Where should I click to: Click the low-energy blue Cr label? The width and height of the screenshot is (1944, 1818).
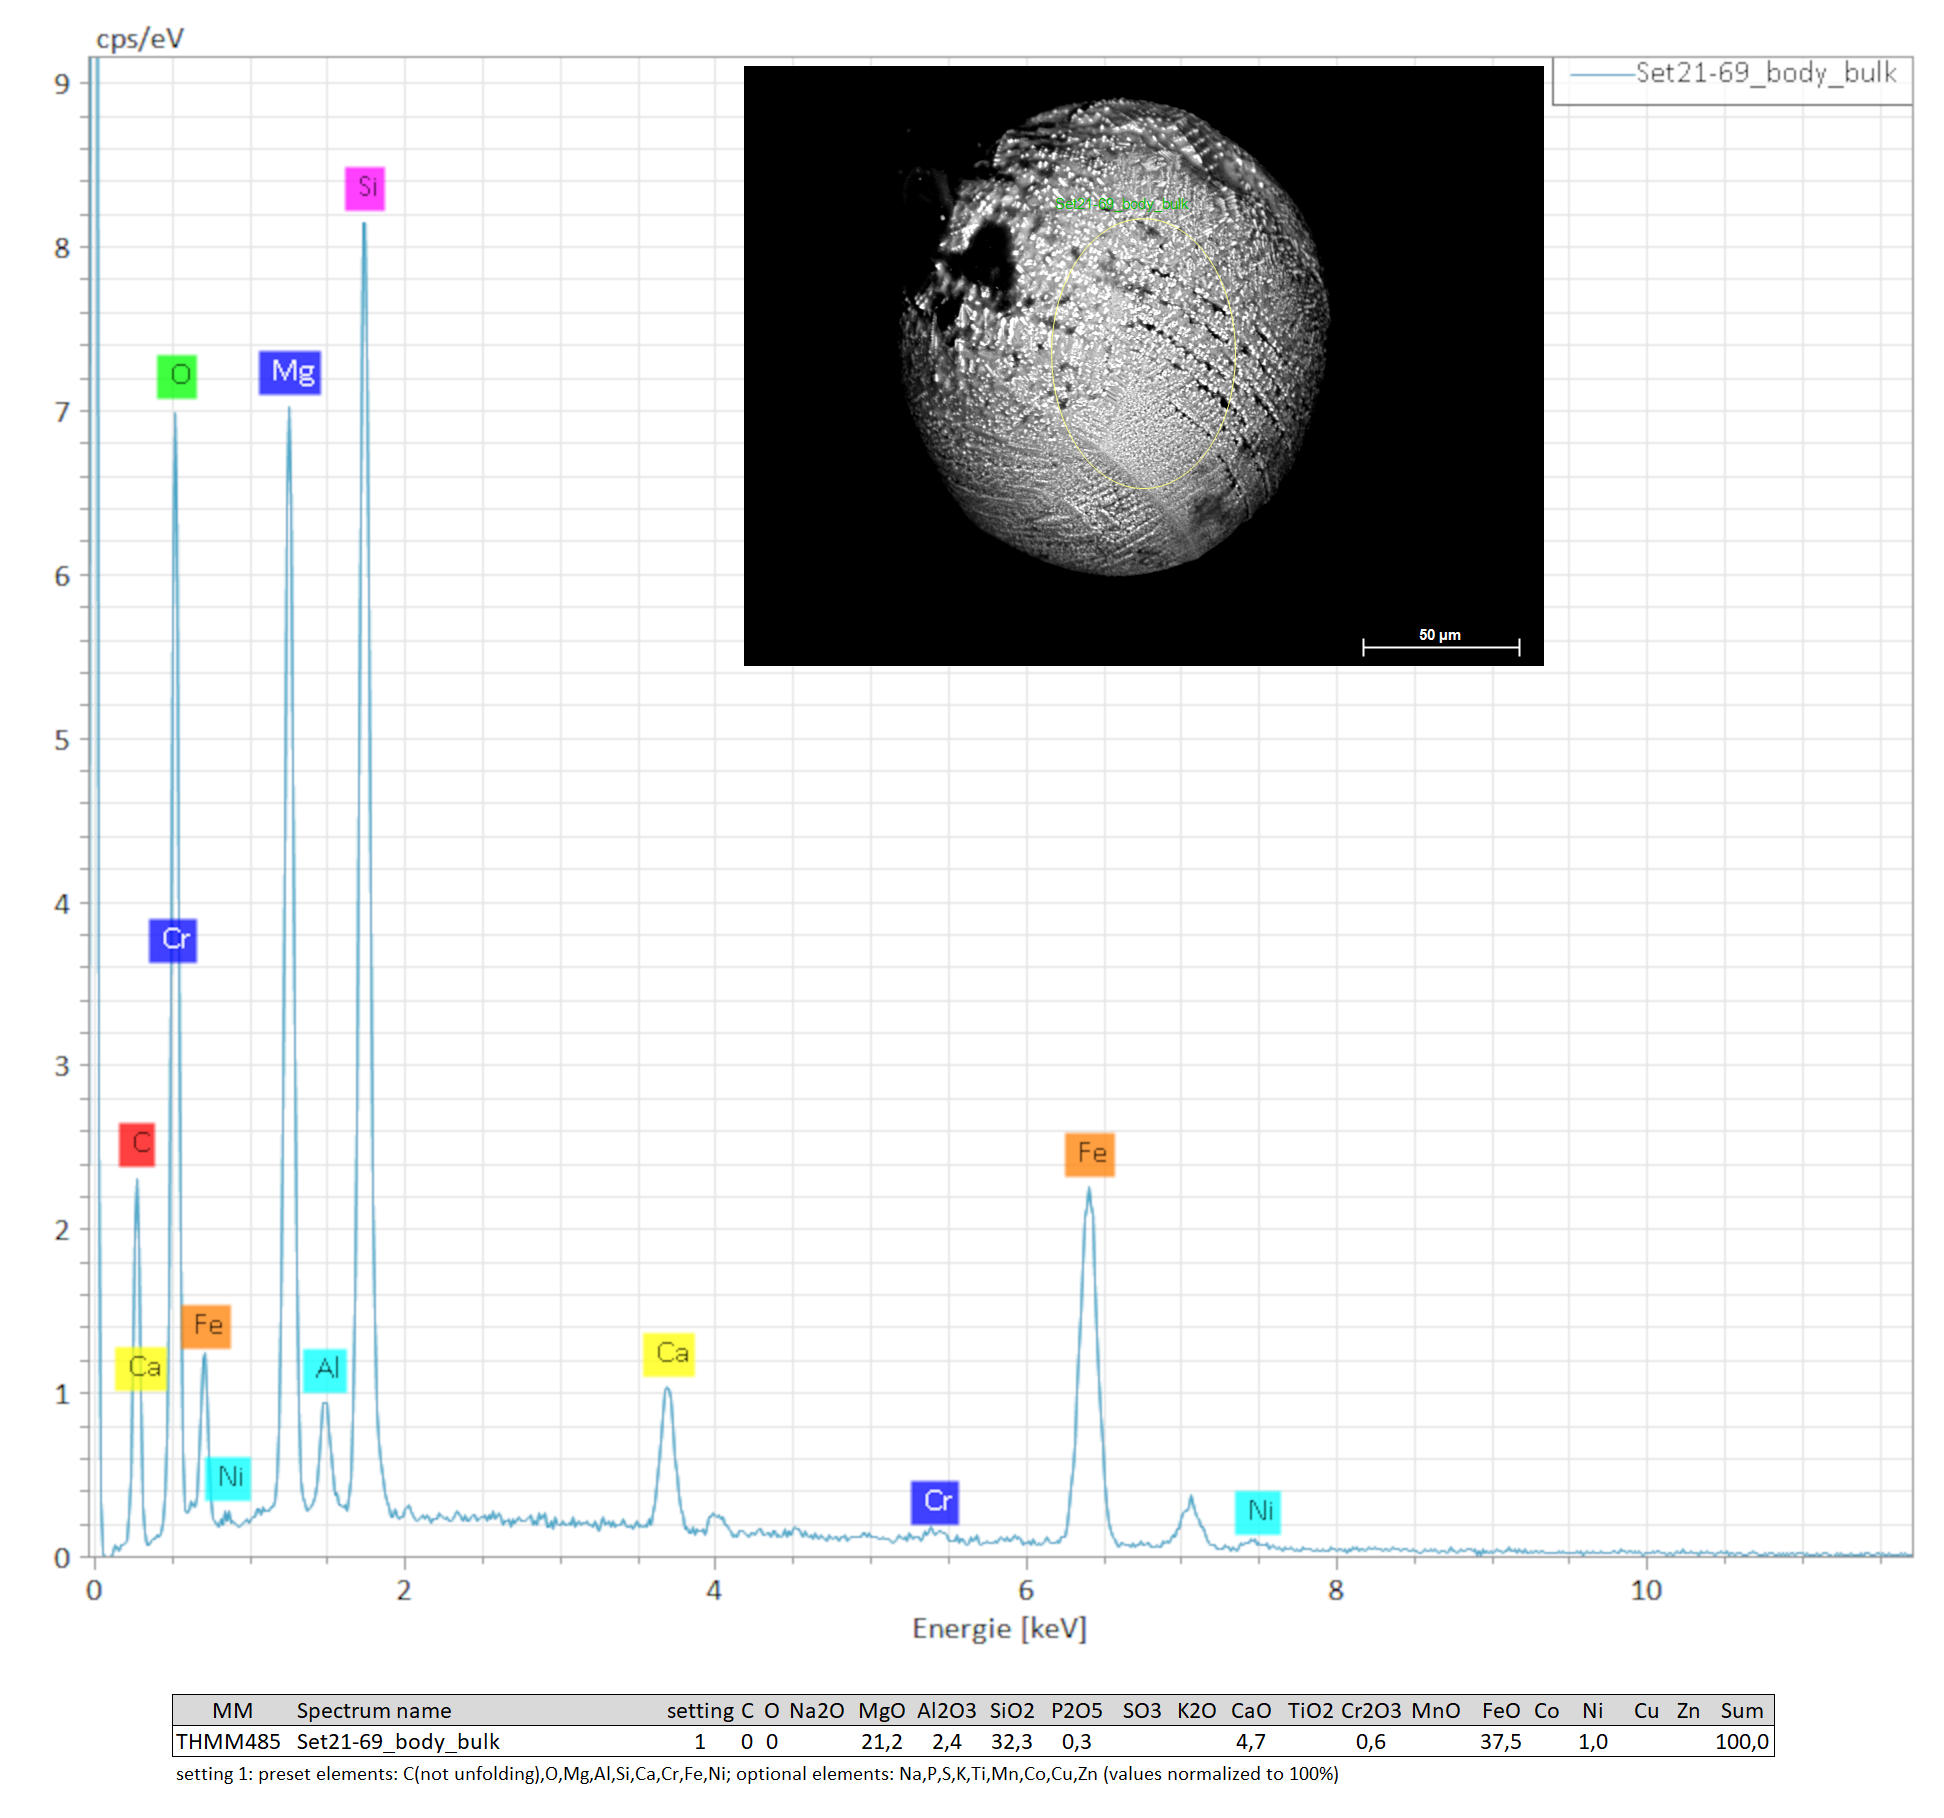tap(173, 940)
